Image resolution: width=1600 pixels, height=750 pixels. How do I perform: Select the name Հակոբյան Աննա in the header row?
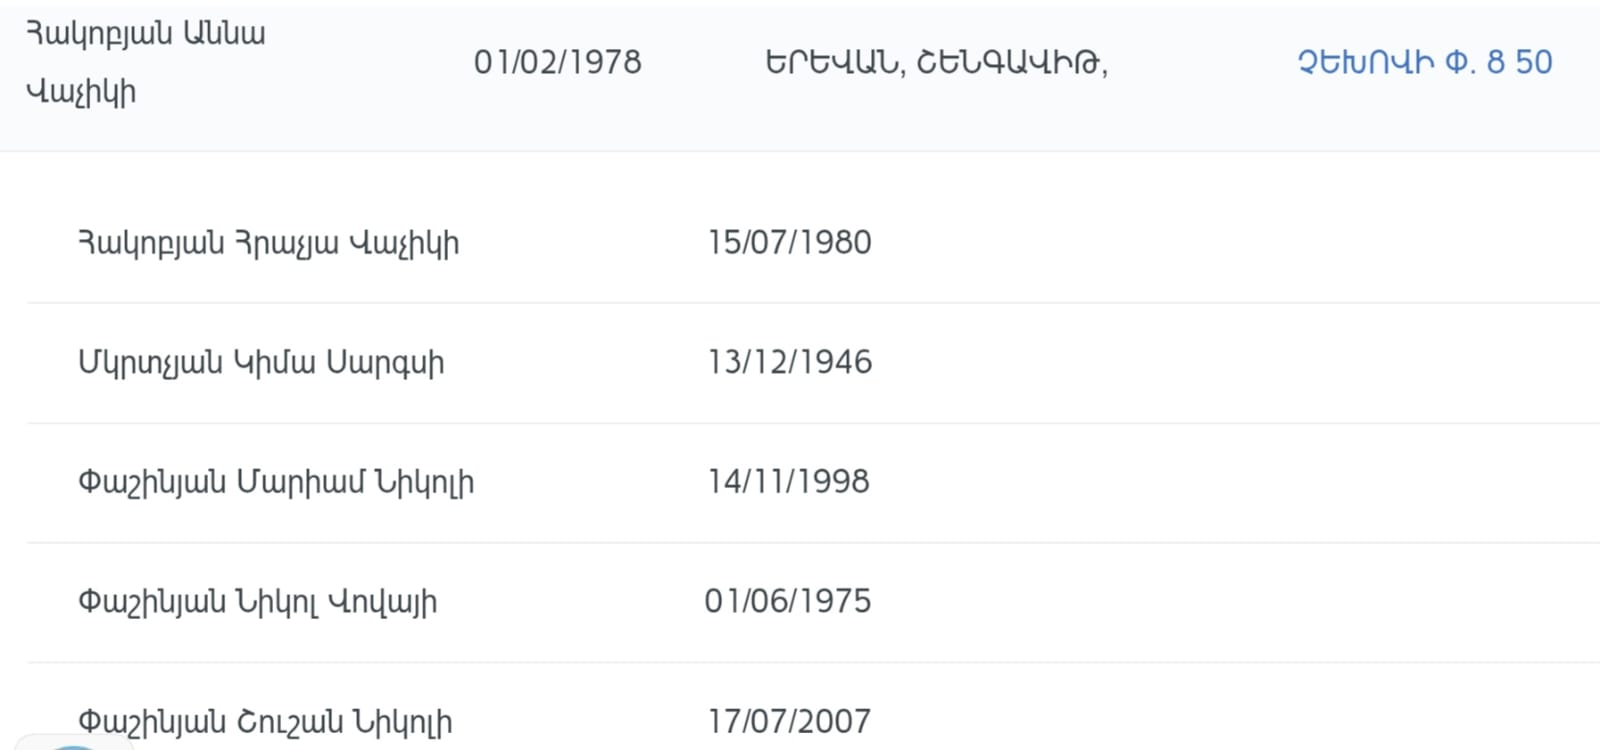click(146, 34)
